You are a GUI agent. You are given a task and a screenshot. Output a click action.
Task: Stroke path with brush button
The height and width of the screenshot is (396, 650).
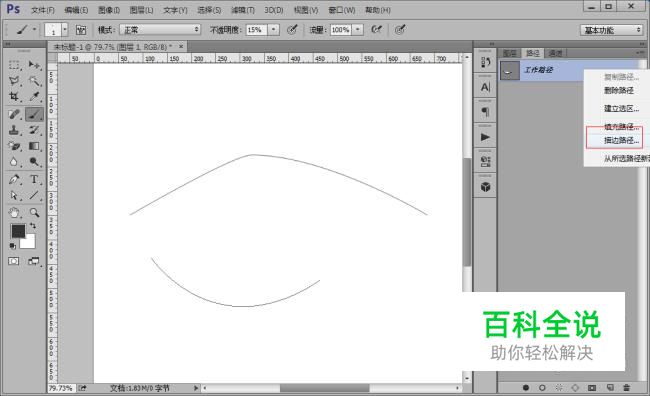pyautogui.click(x=542, y=388)
